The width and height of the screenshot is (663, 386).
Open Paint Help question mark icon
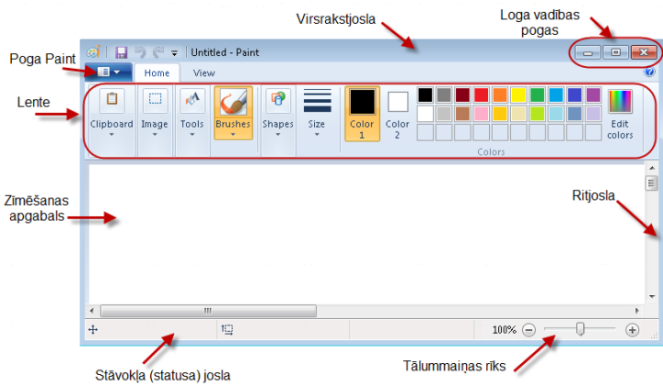(649, 72)
